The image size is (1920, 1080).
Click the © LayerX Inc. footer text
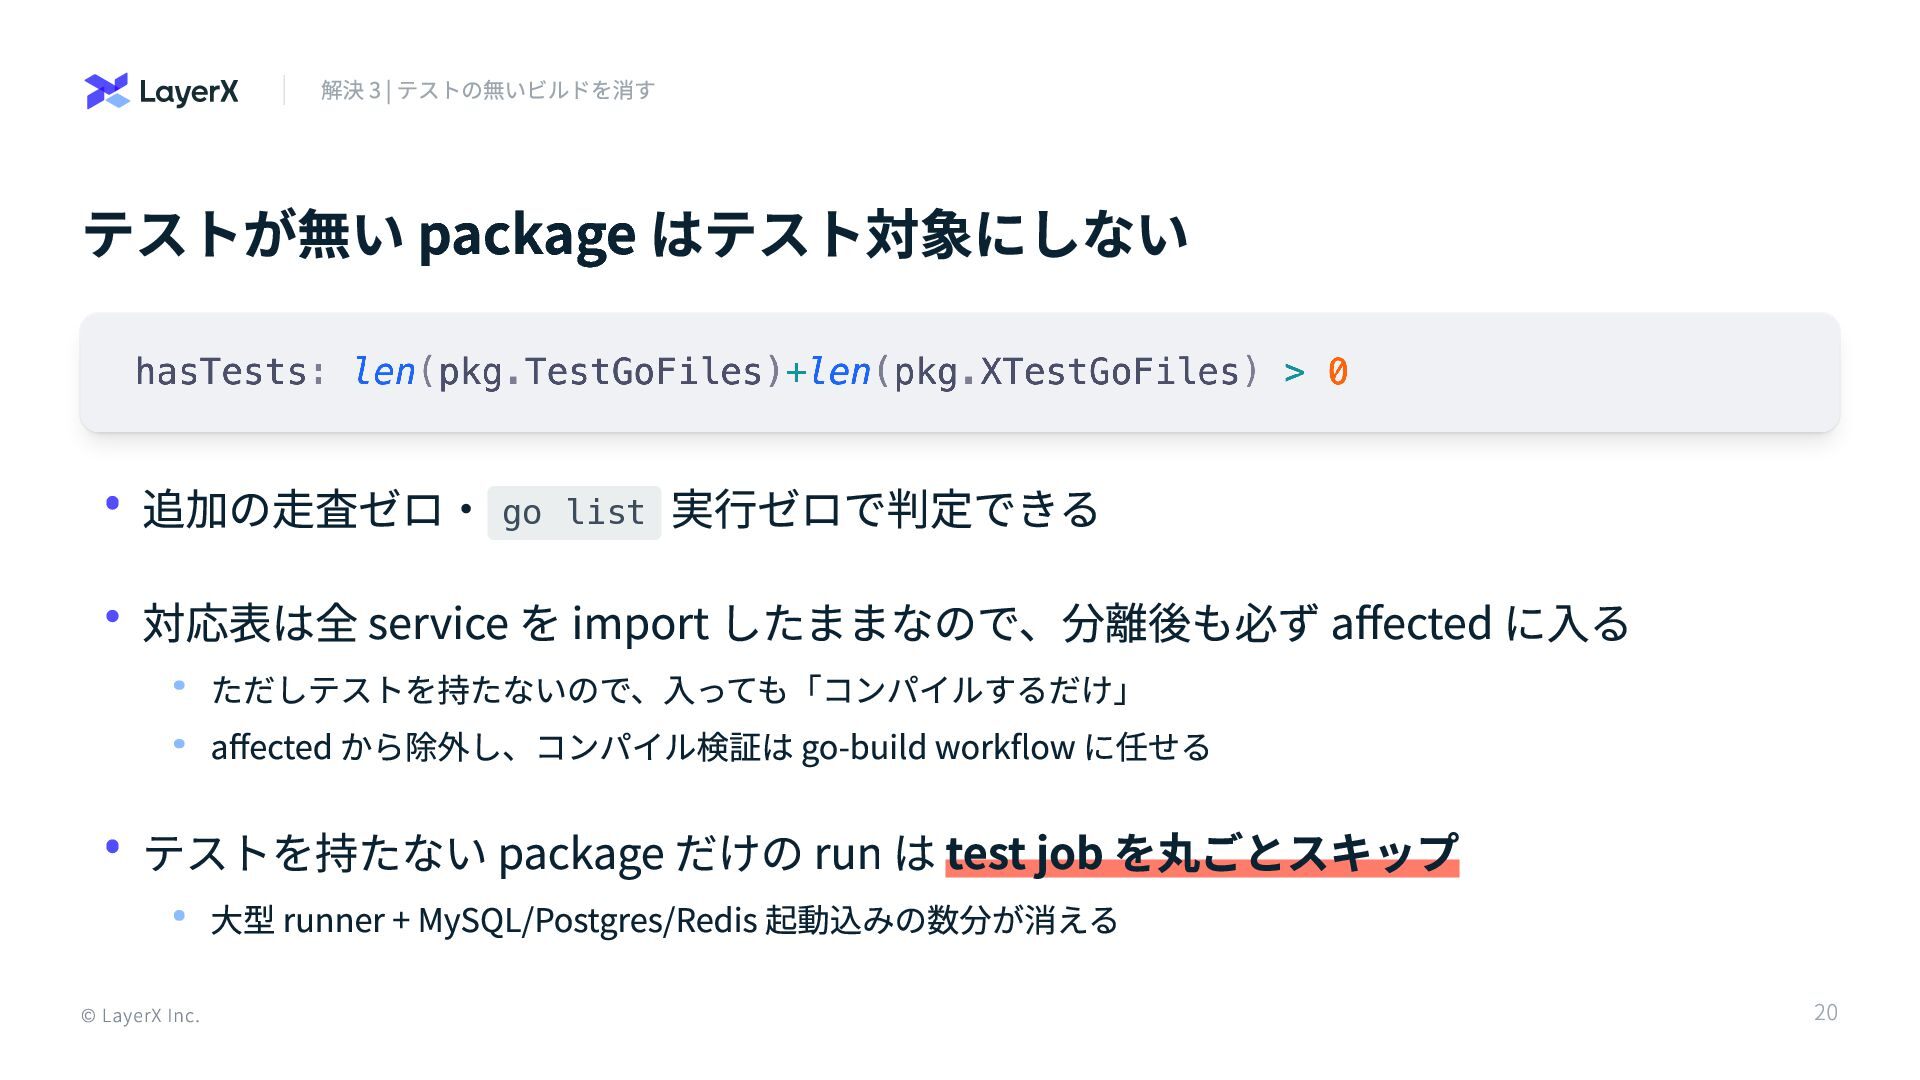140,1015
